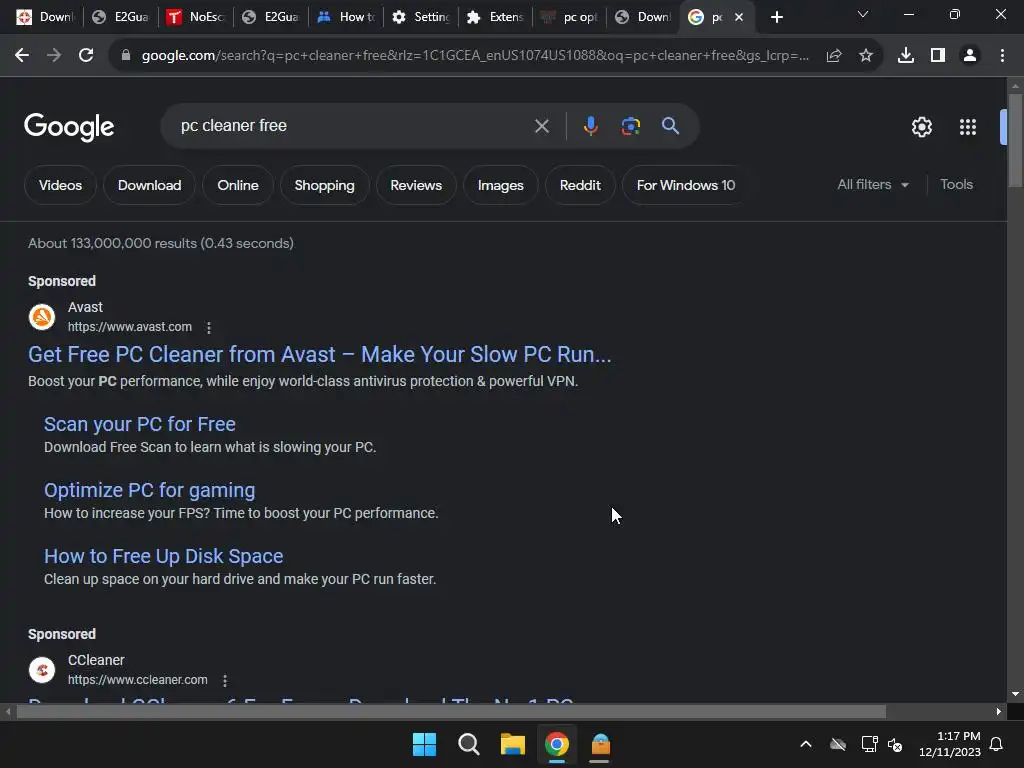Switch to the Extensions tab
The width and height of the screenshot is (1024, 768).
coord(496,17)
